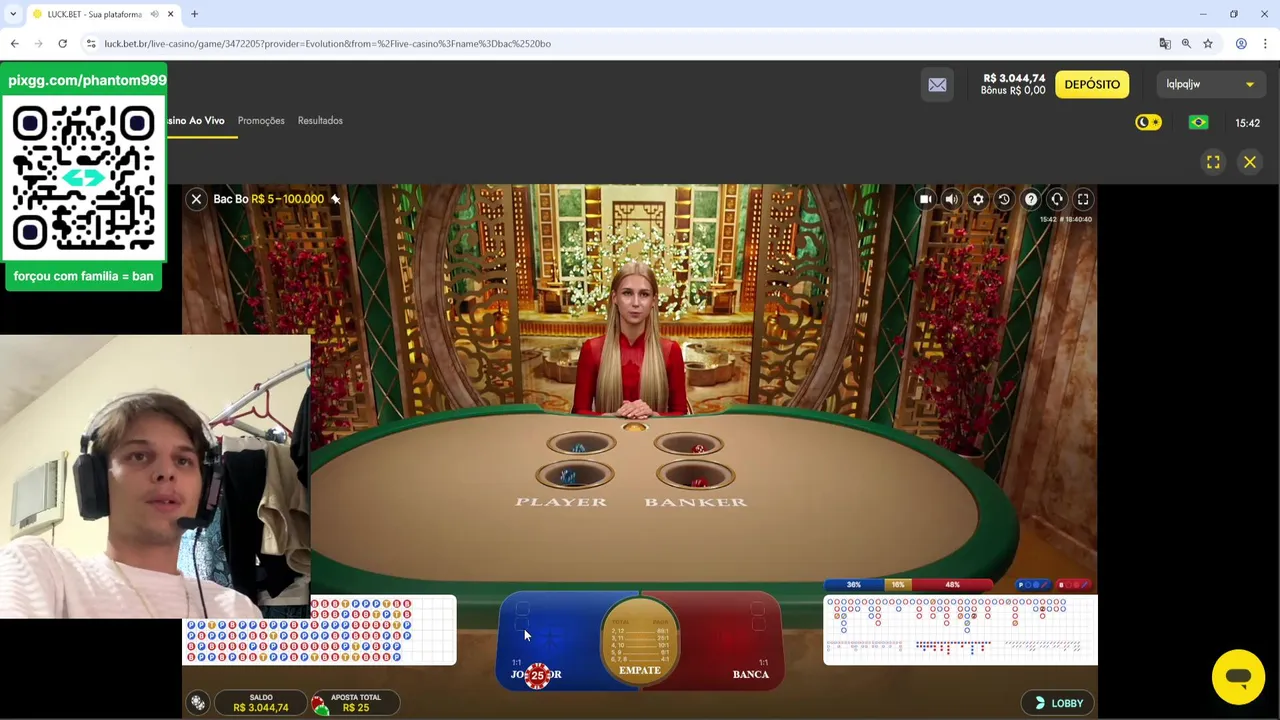
Task: Toggle dark and light theme switch
Action: [x=1148, y=122]
